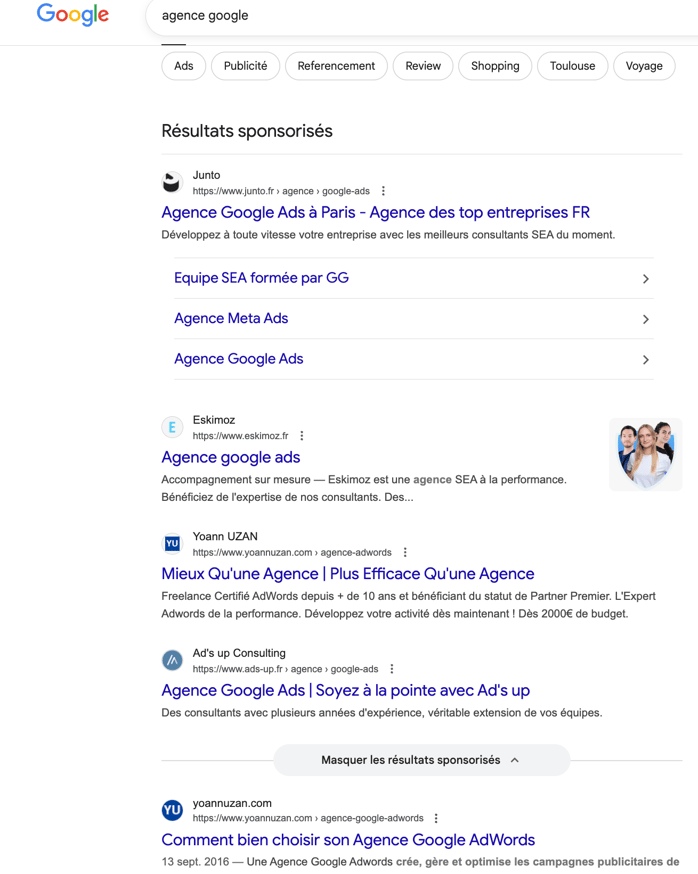
Task: Open 'Mieux Qu'une Agence' ad link
Action: (x=347, y=574)
